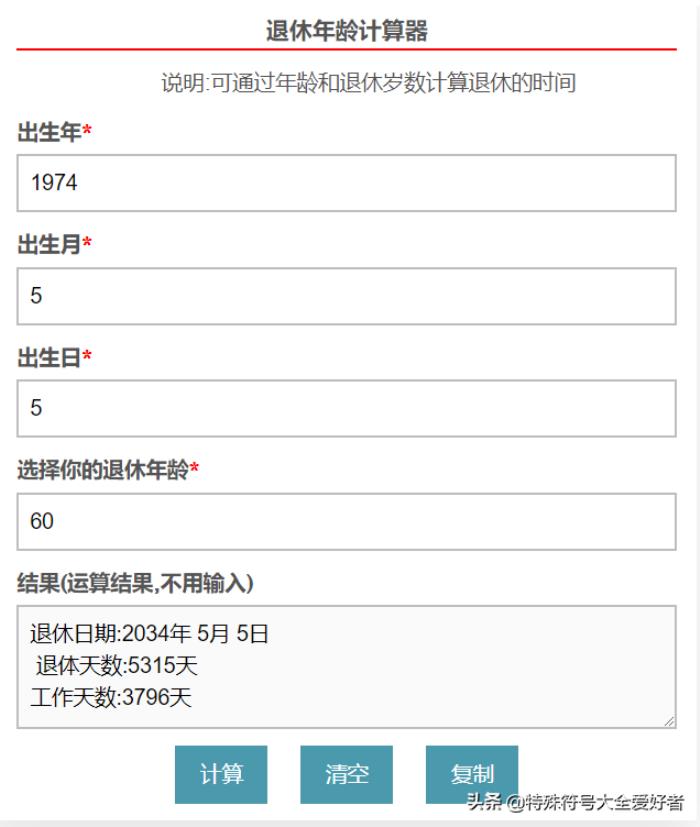Click the 选择你的退休年龄 label
Viewport: 700px width, 827px height.
[x=107, y=470]
